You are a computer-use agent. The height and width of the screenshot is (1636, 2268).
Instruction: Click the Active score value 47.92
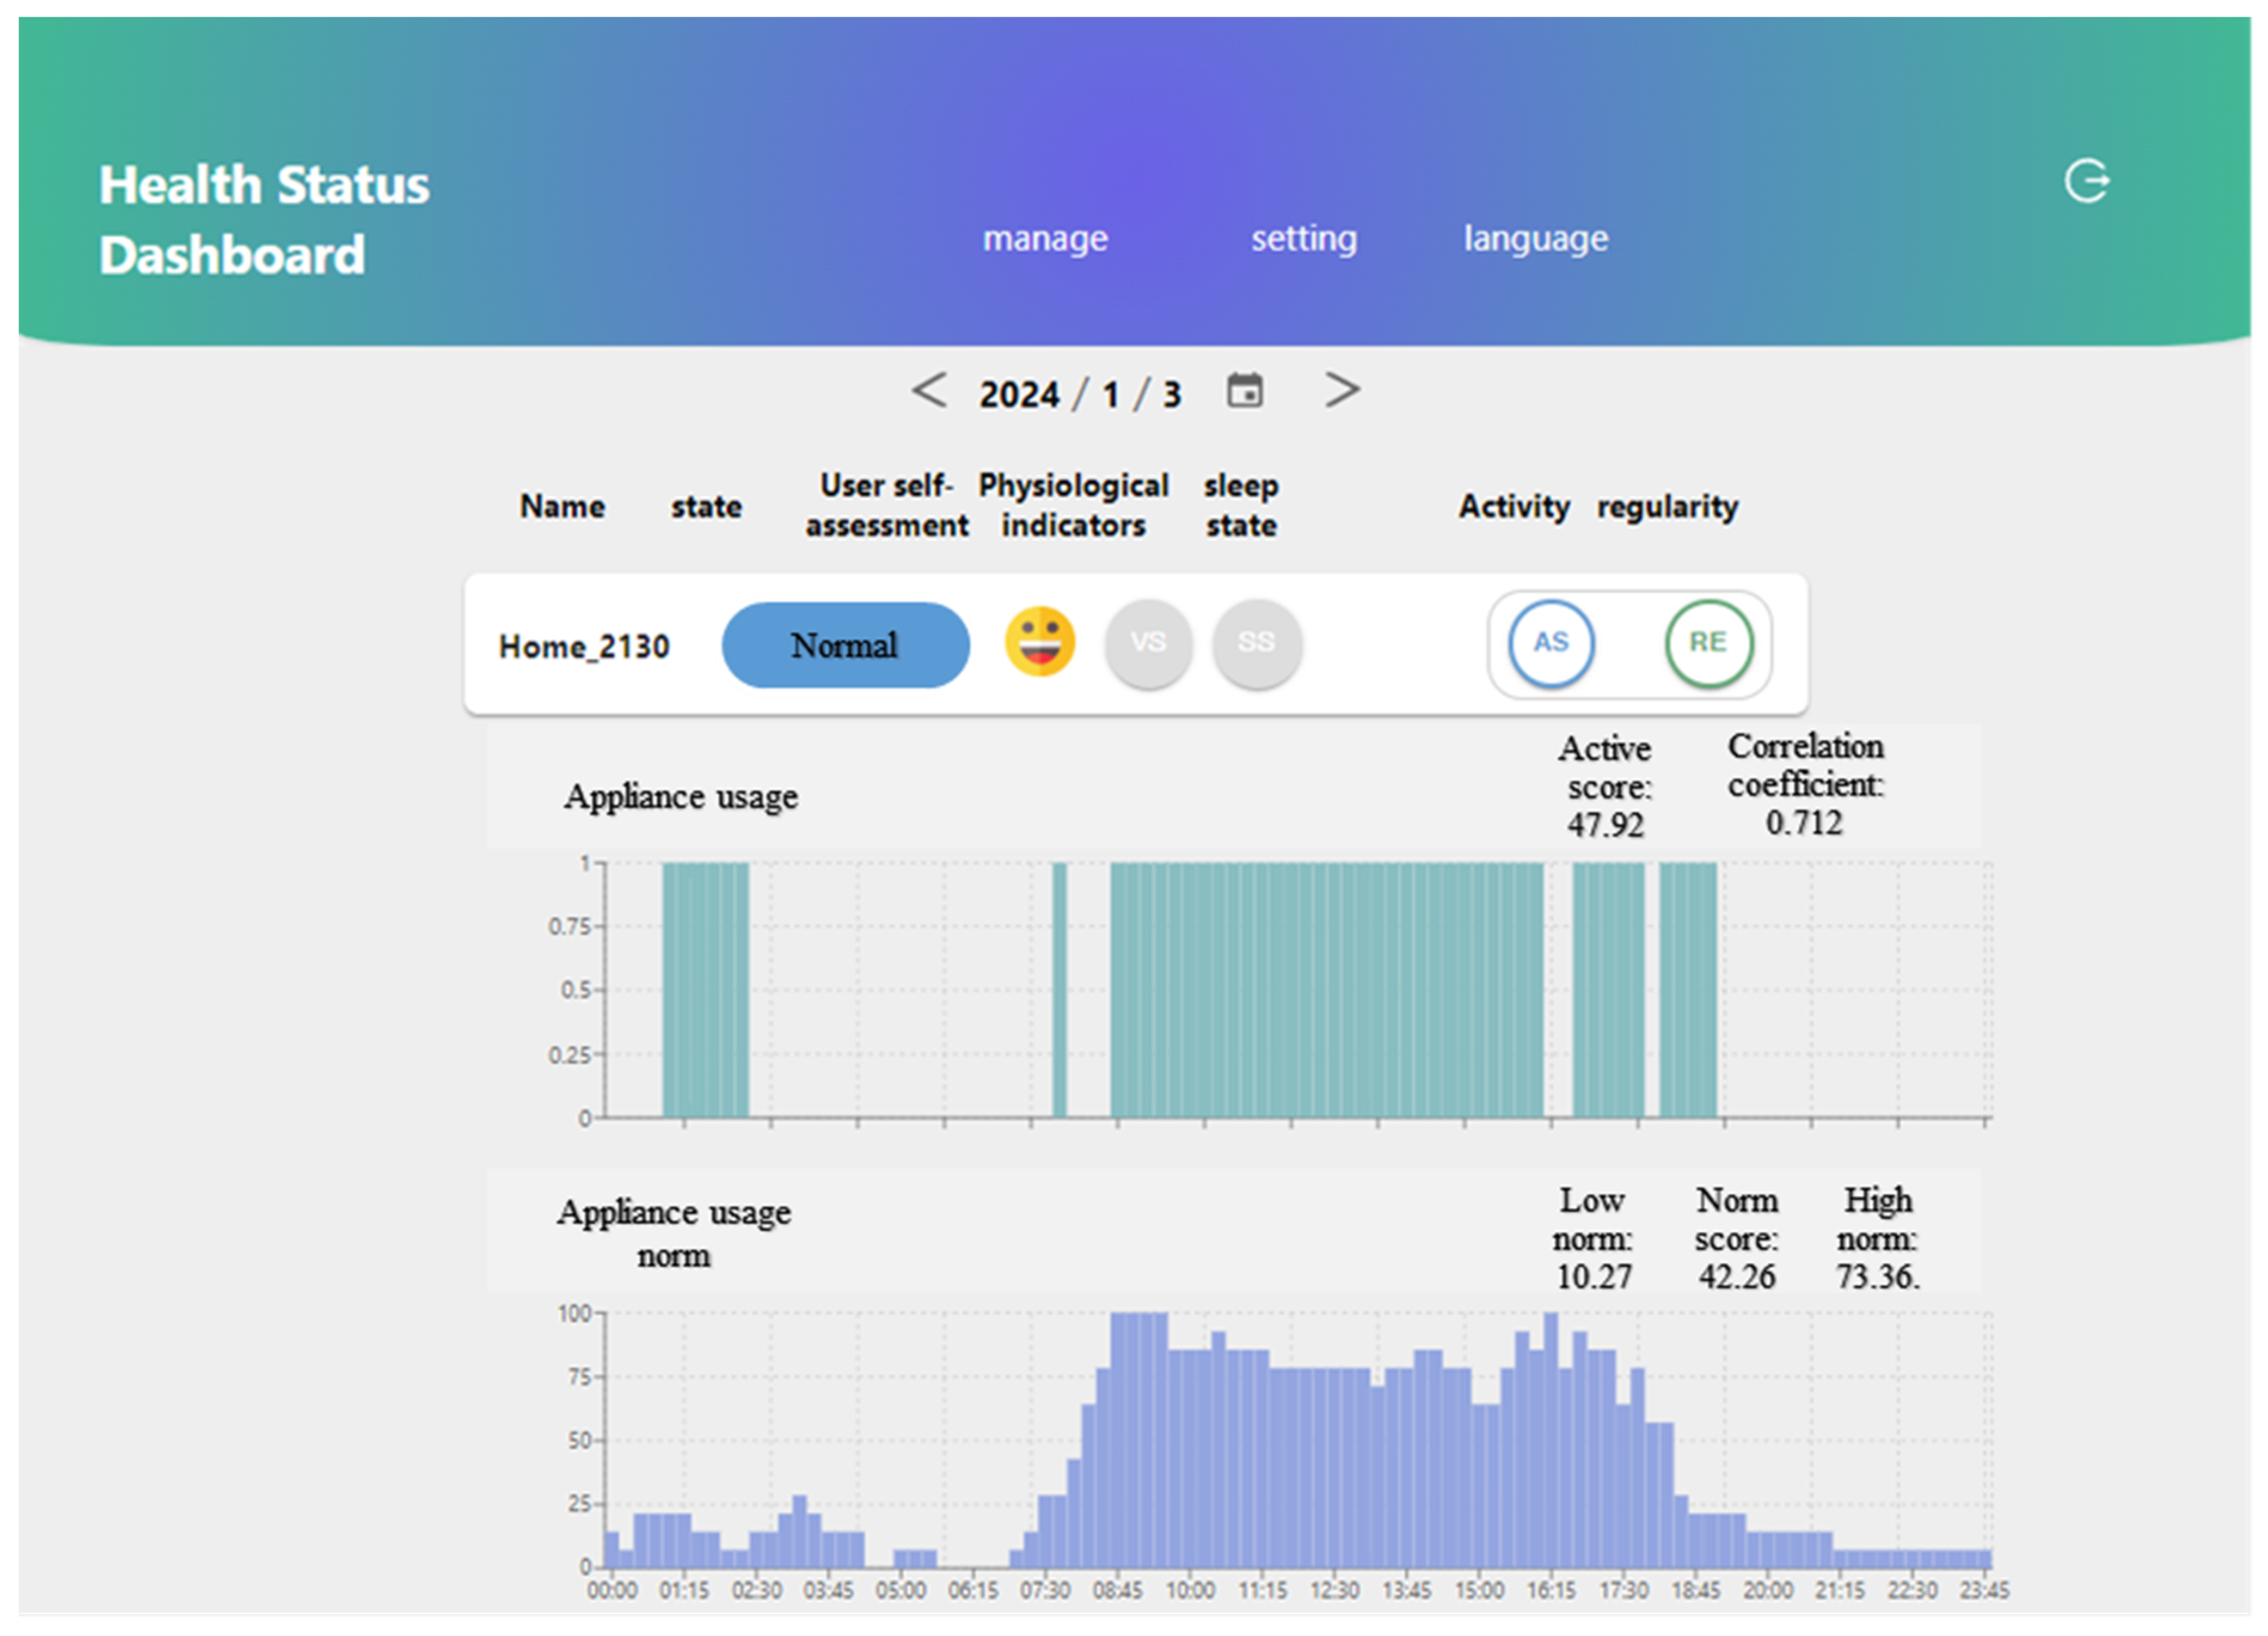(1605, 825)
